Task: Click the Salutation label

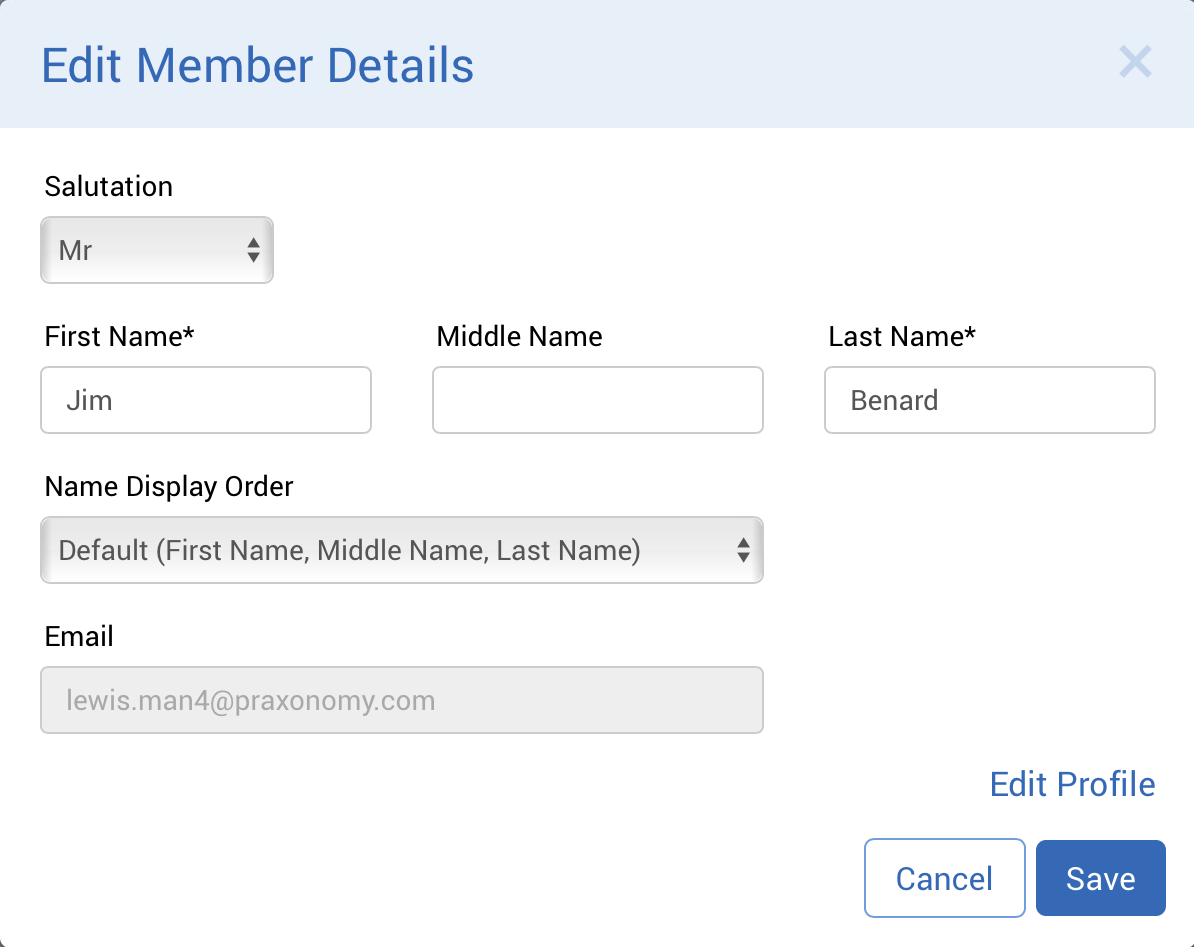Action: tap(109, 187)
